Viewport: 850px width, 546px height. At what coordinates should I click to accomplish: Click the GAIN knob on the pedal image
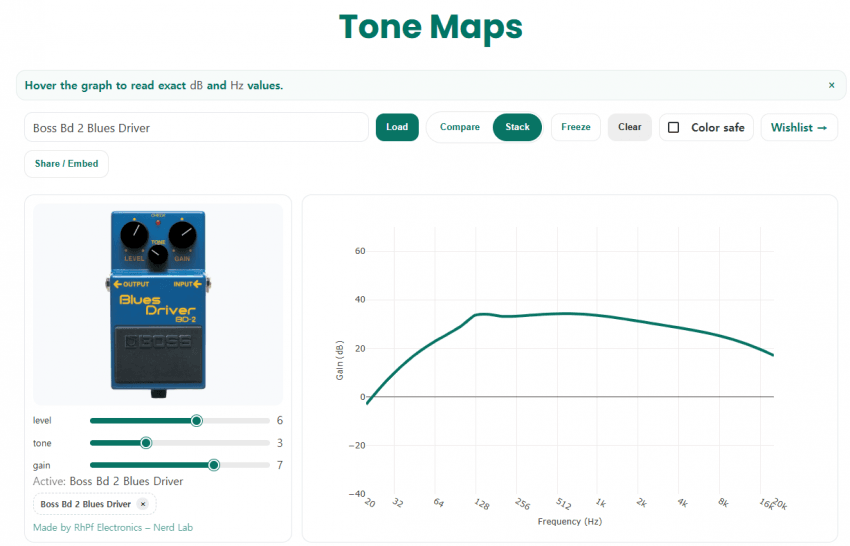(182, 235)
